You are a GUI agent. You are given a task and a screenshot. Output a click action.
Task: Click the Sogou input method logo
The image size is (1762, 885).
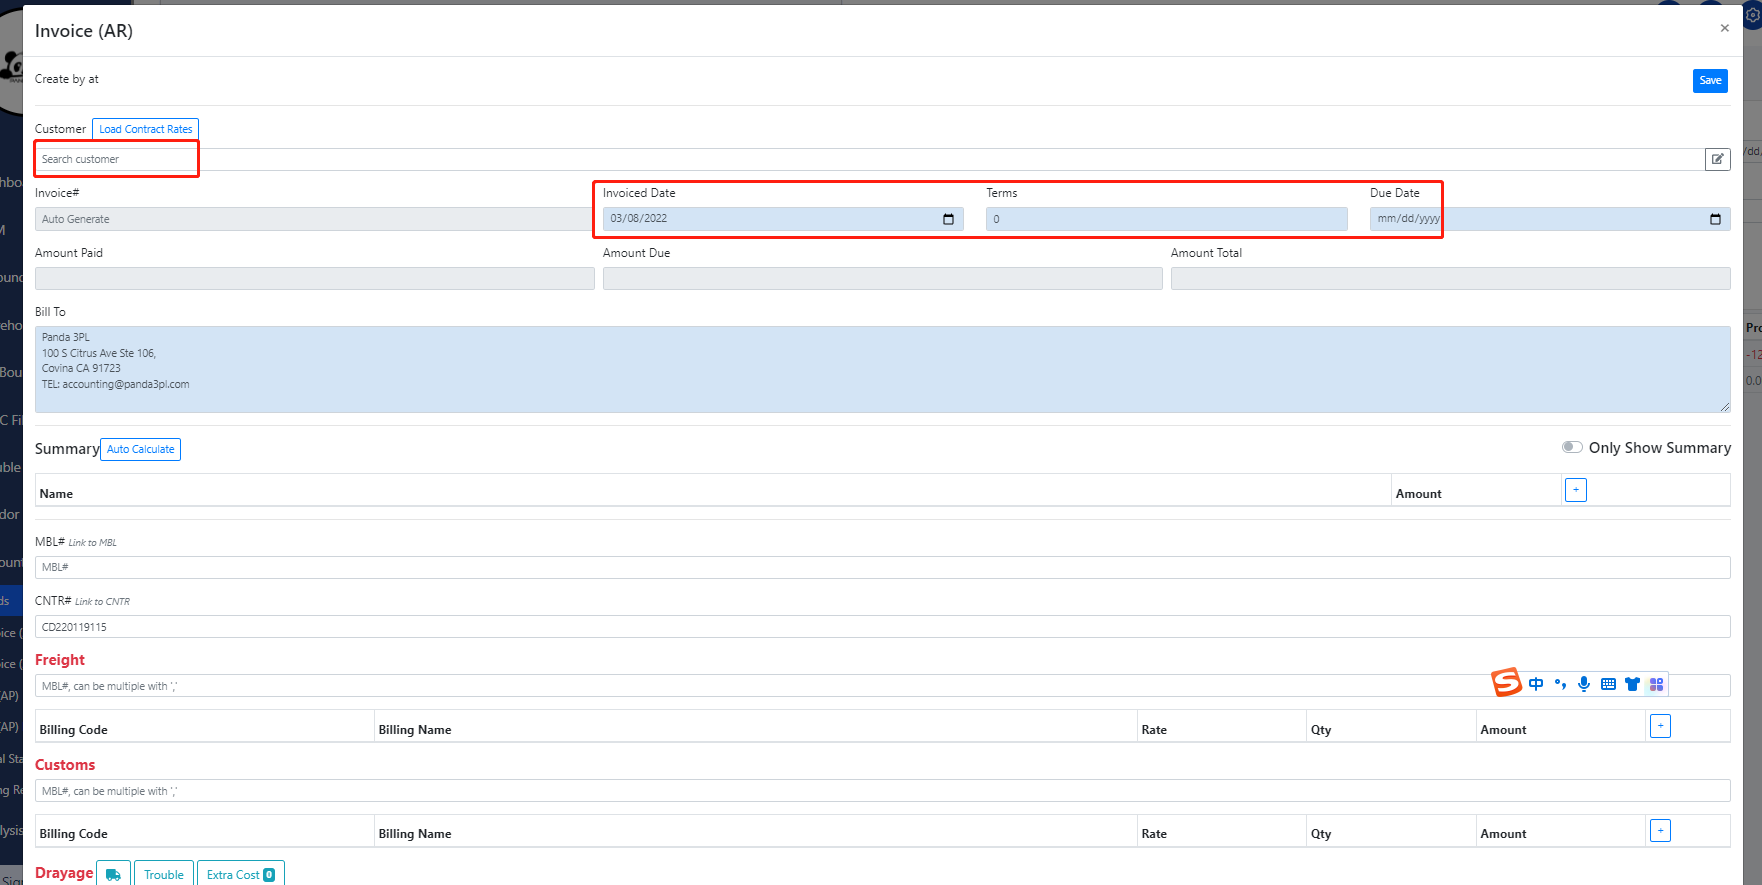click(x=1506, y=683)
